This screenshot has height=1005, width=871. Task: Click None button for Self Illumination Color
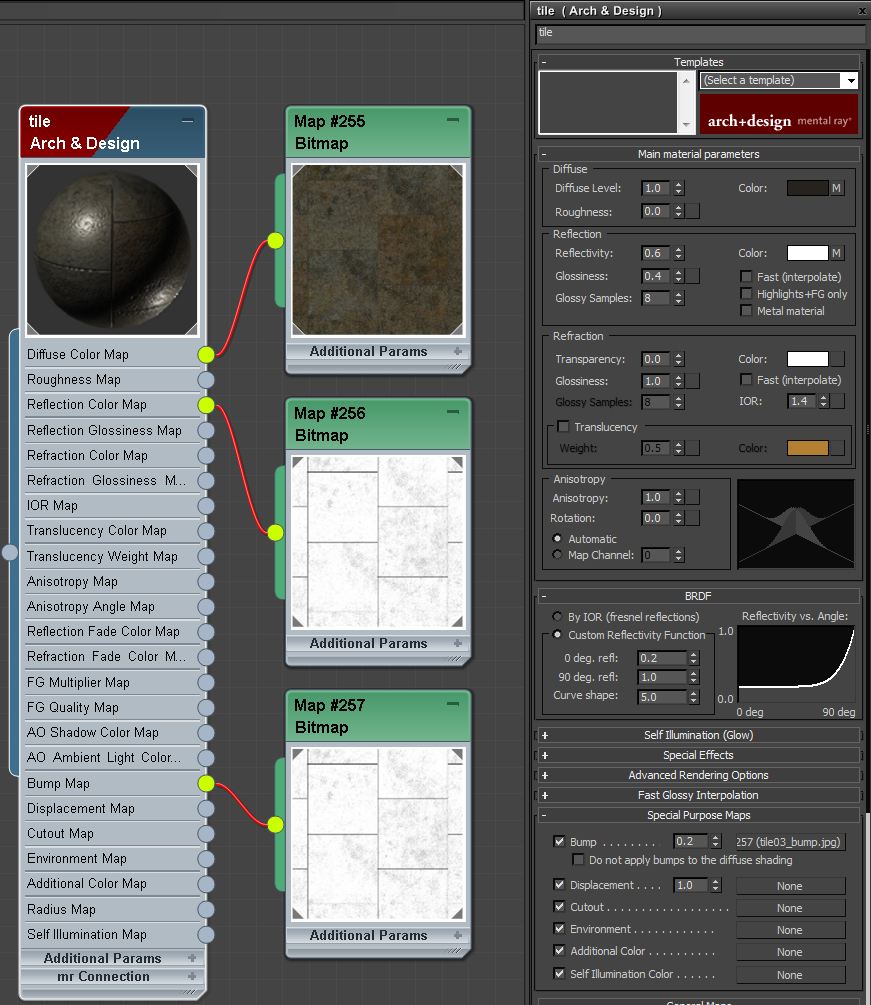tap(790, 975)
